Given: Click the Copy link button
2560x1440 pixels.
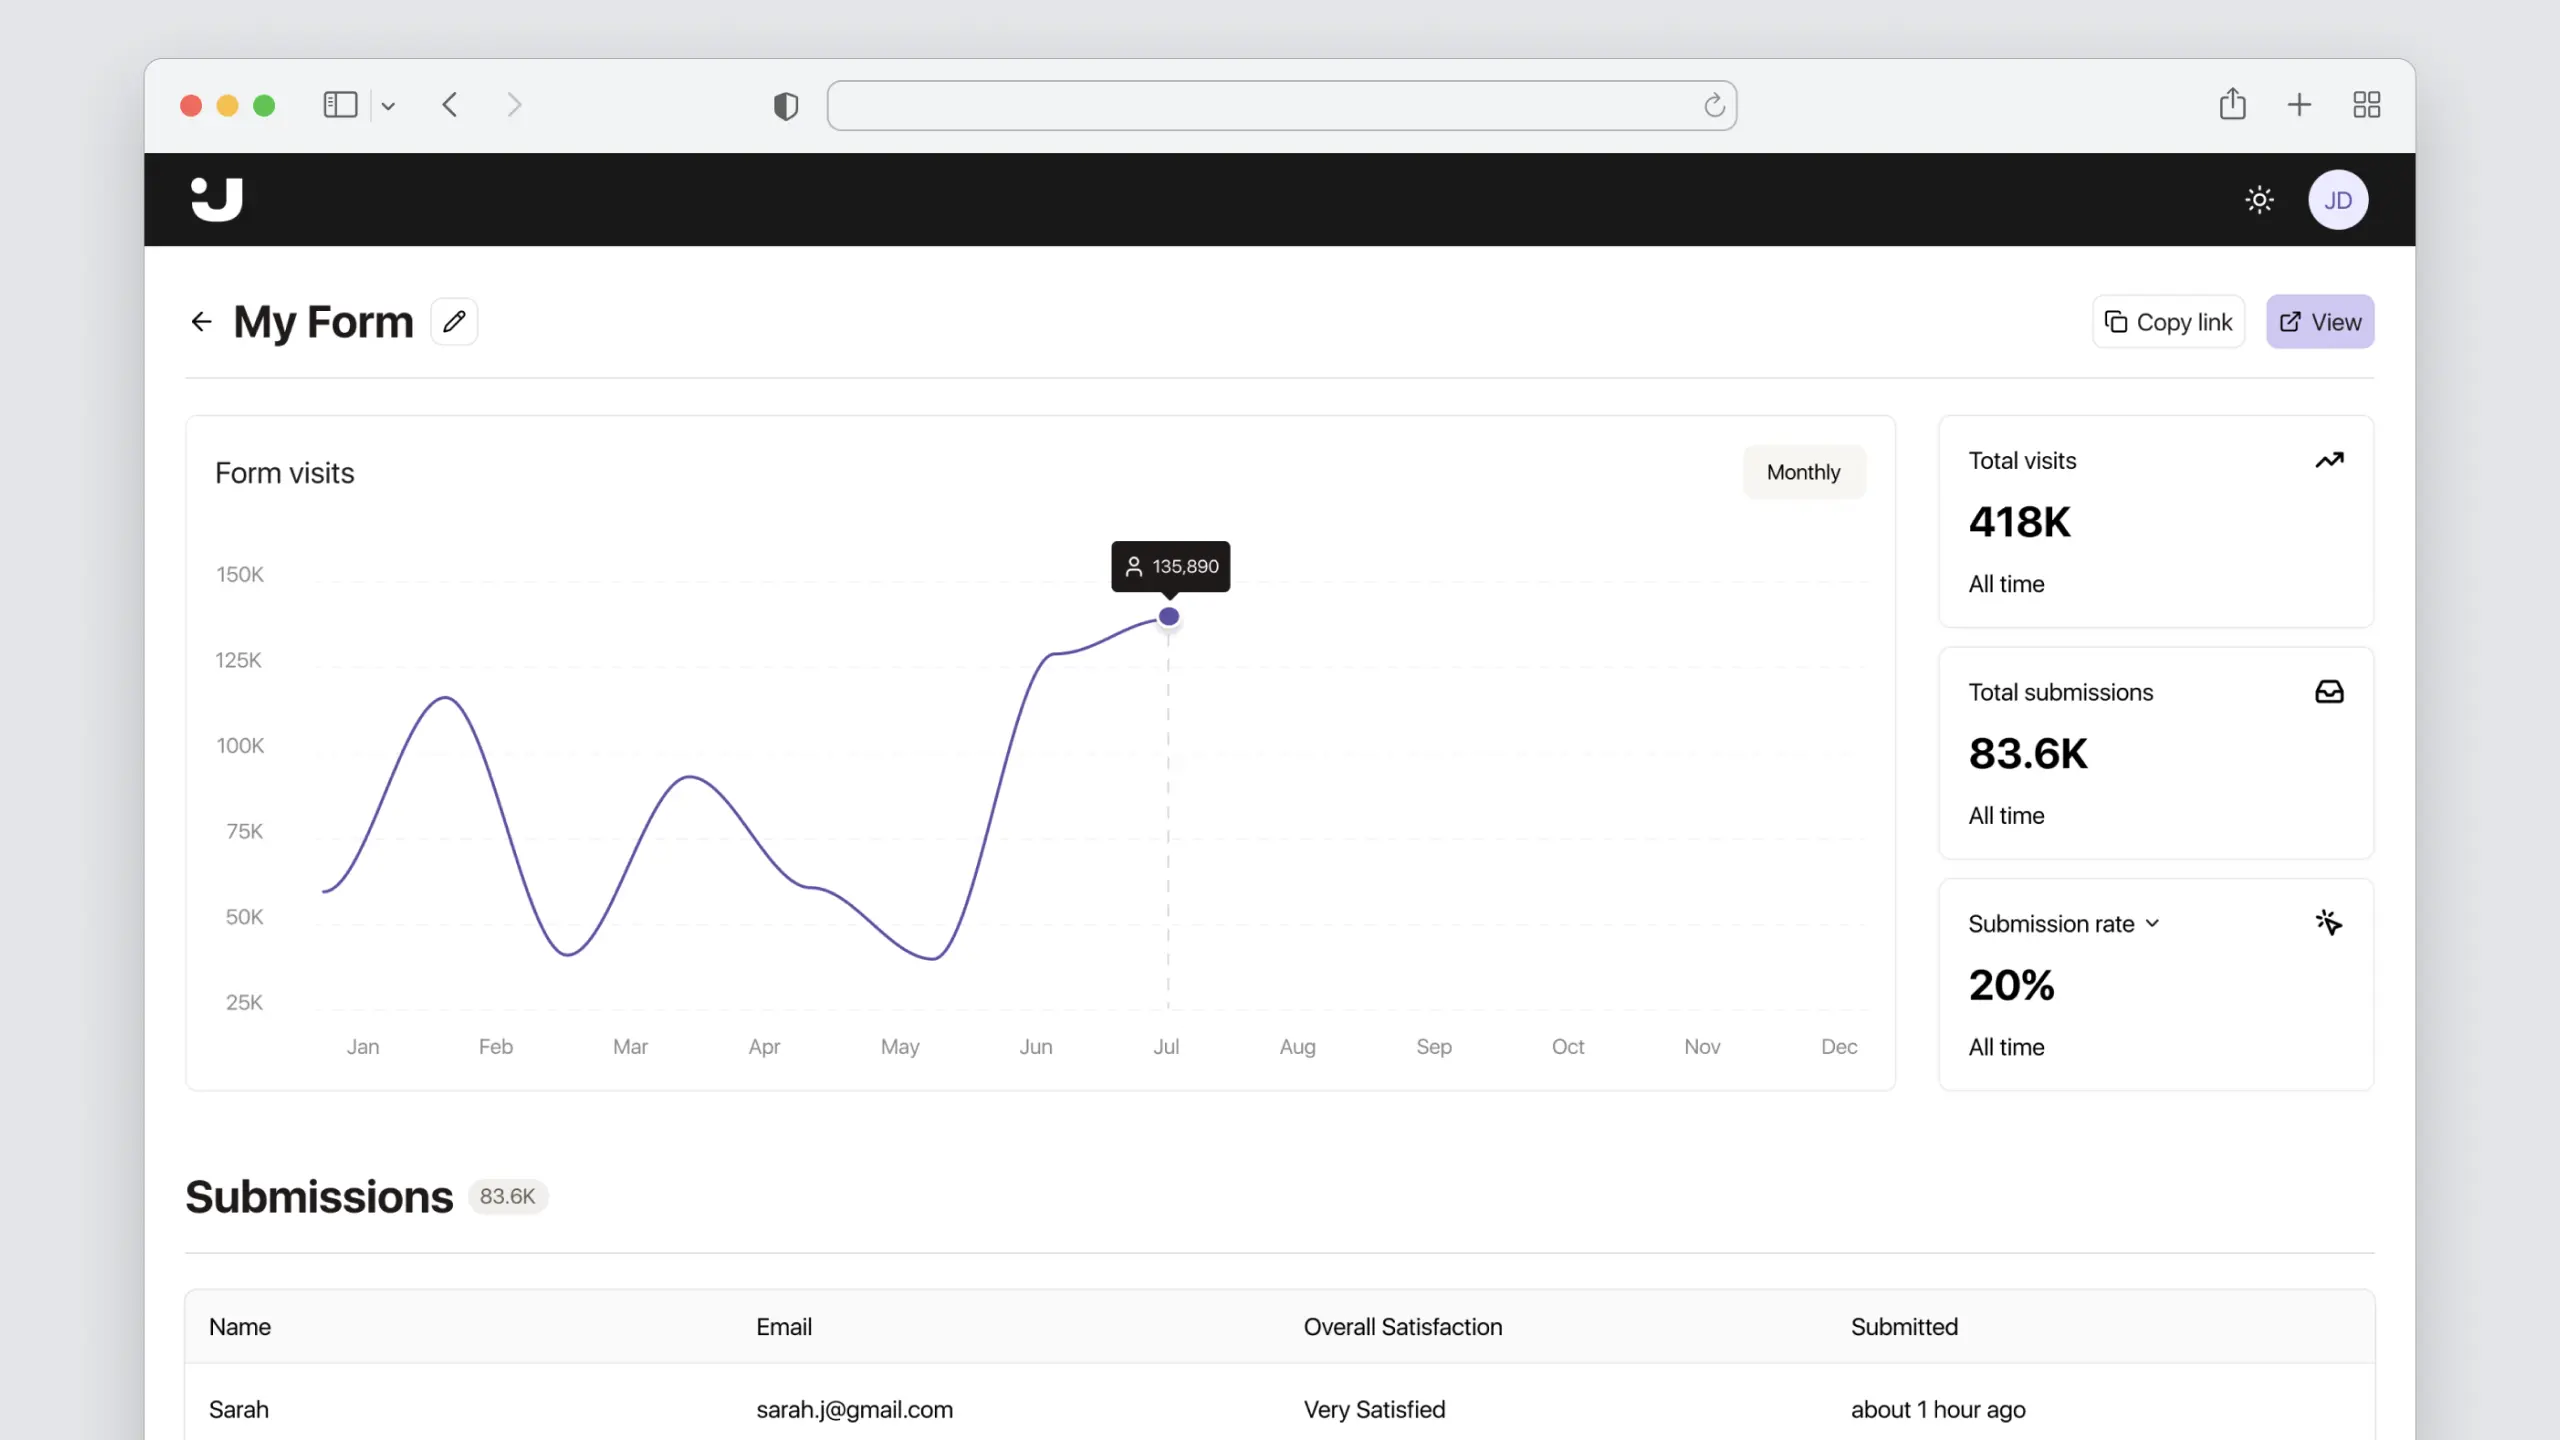Looking at the screenshot, I should [2168, 322].
